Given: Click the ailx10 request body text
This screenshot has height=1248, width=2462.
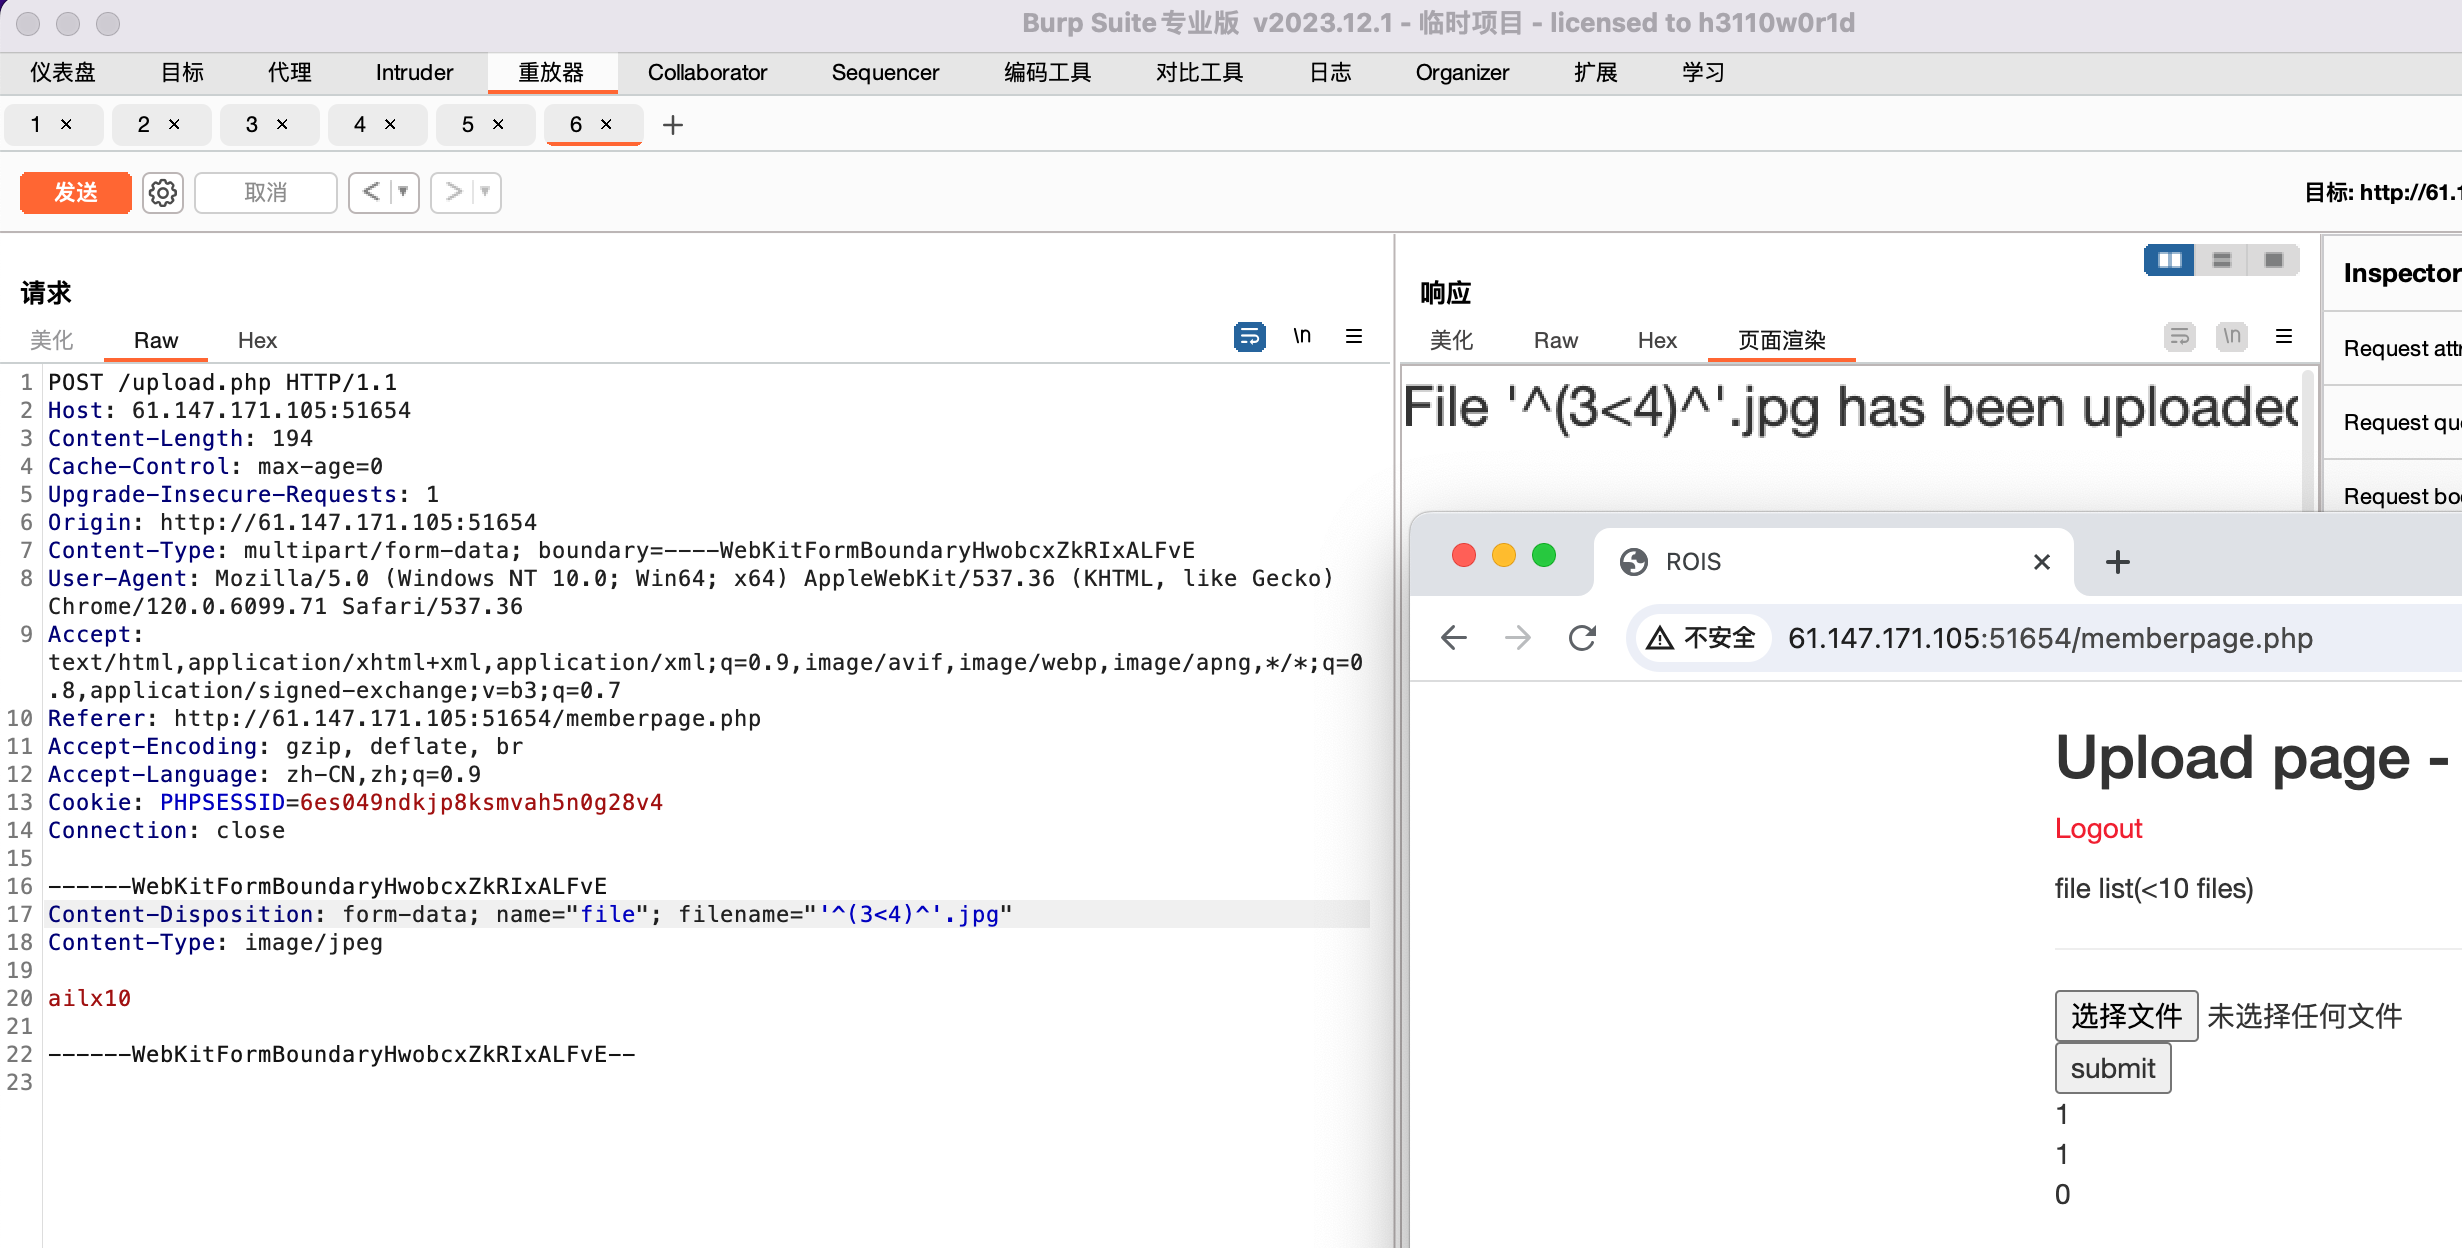Looking at the screenshot, I should (89, 998).
